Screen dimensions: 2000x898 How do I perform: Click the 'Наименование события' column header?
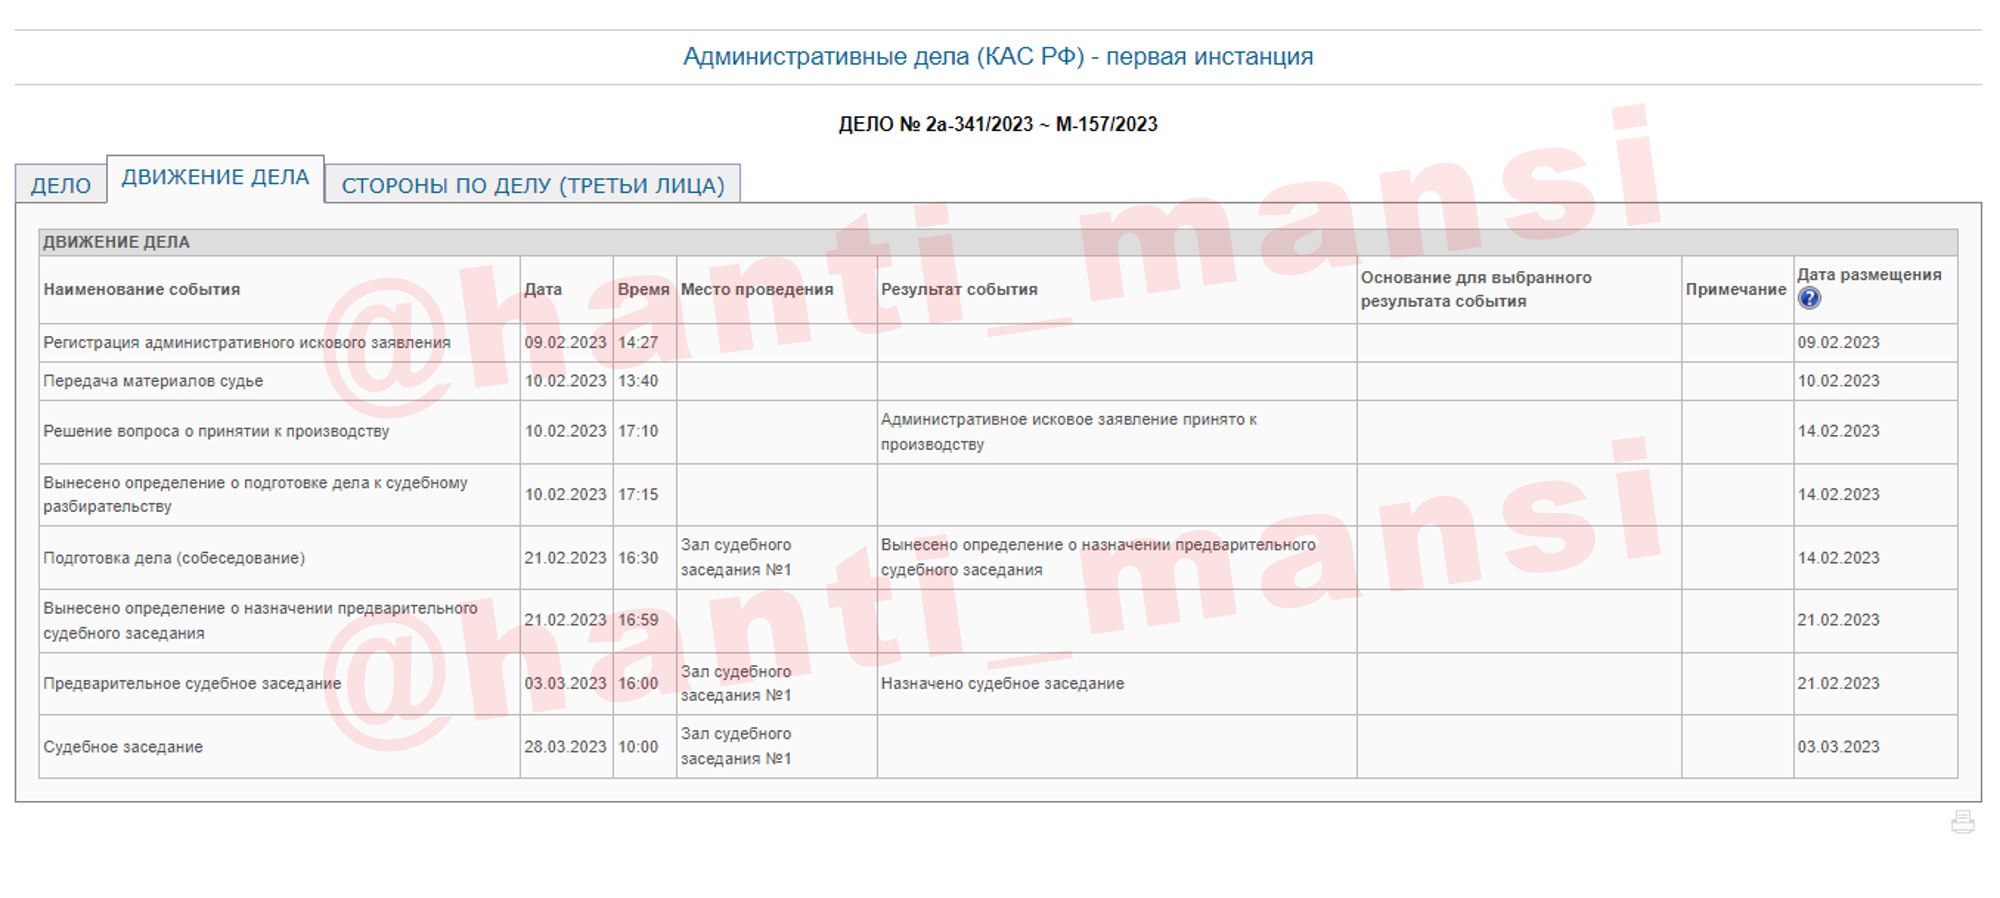pyautogui.click(x=142, y=289)
